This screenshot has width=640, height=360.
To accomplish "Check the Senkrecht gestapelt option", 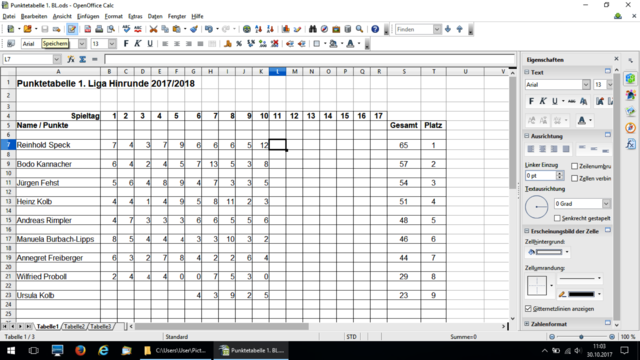I will [557, 218].
